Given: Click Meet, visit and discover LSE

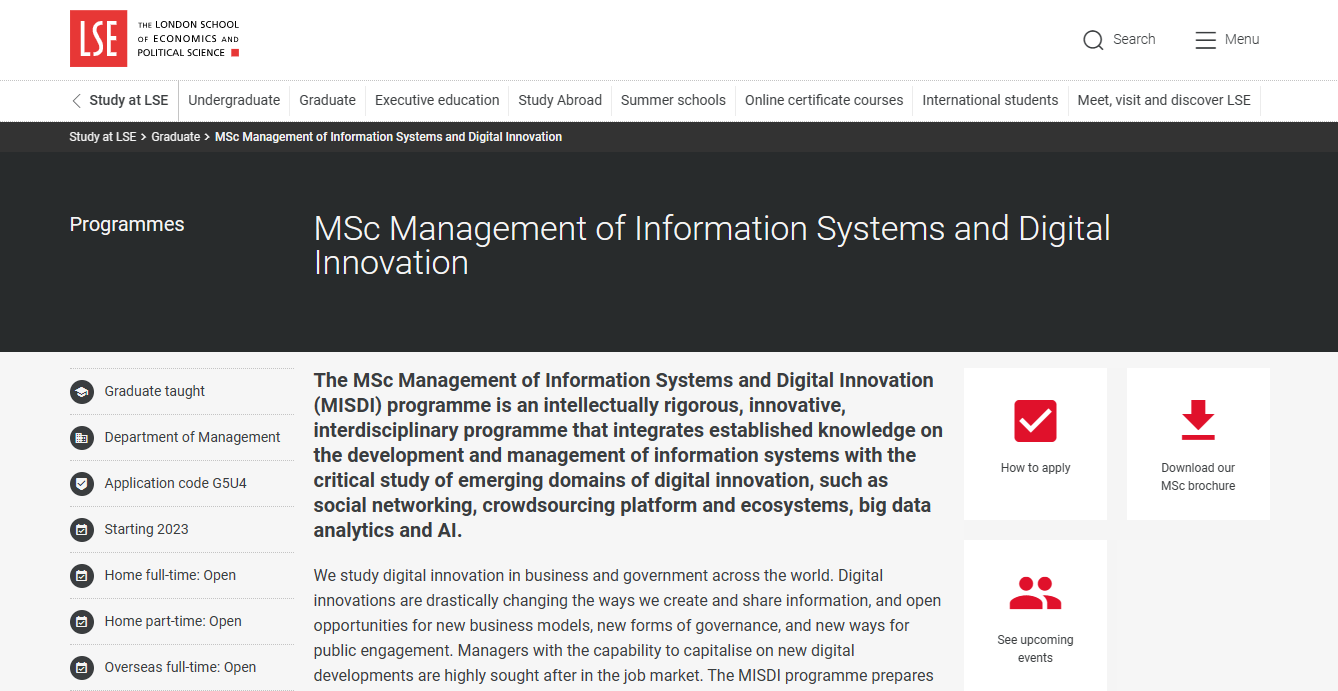Looking at the screenshot, I should click(x=1164, y=101).
